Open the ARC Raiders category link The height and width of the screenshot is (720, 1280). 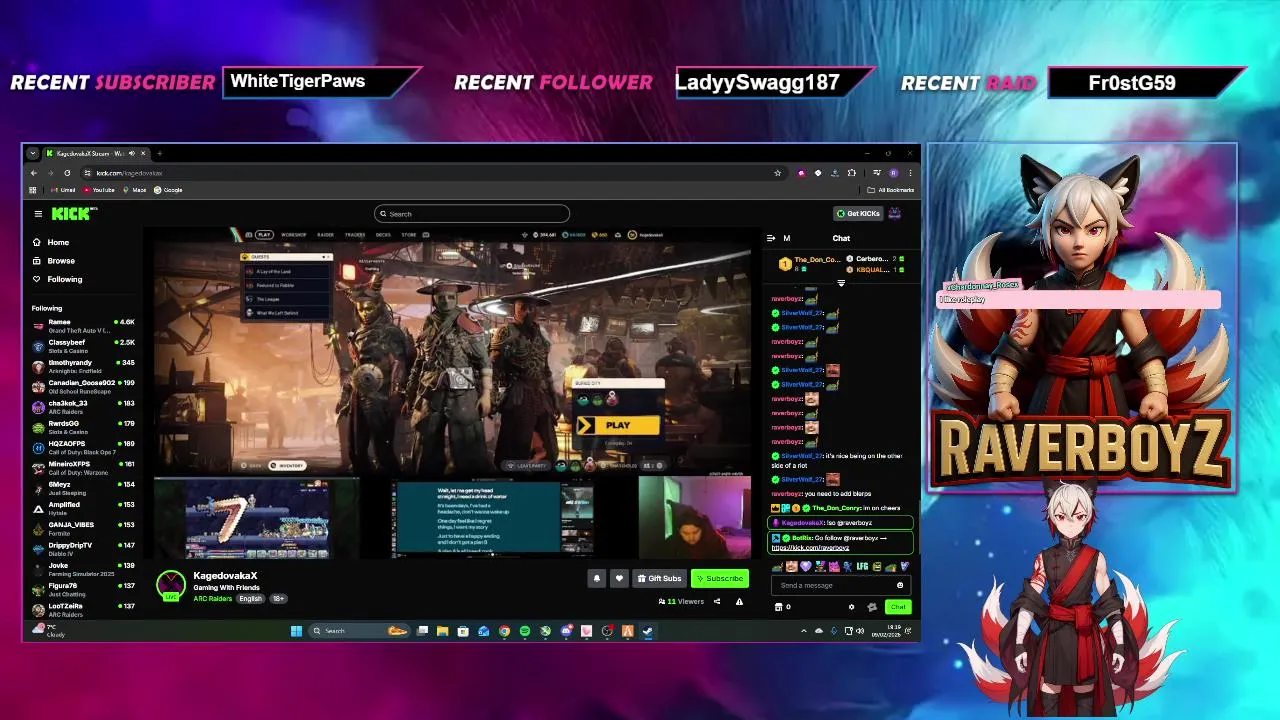213,598
